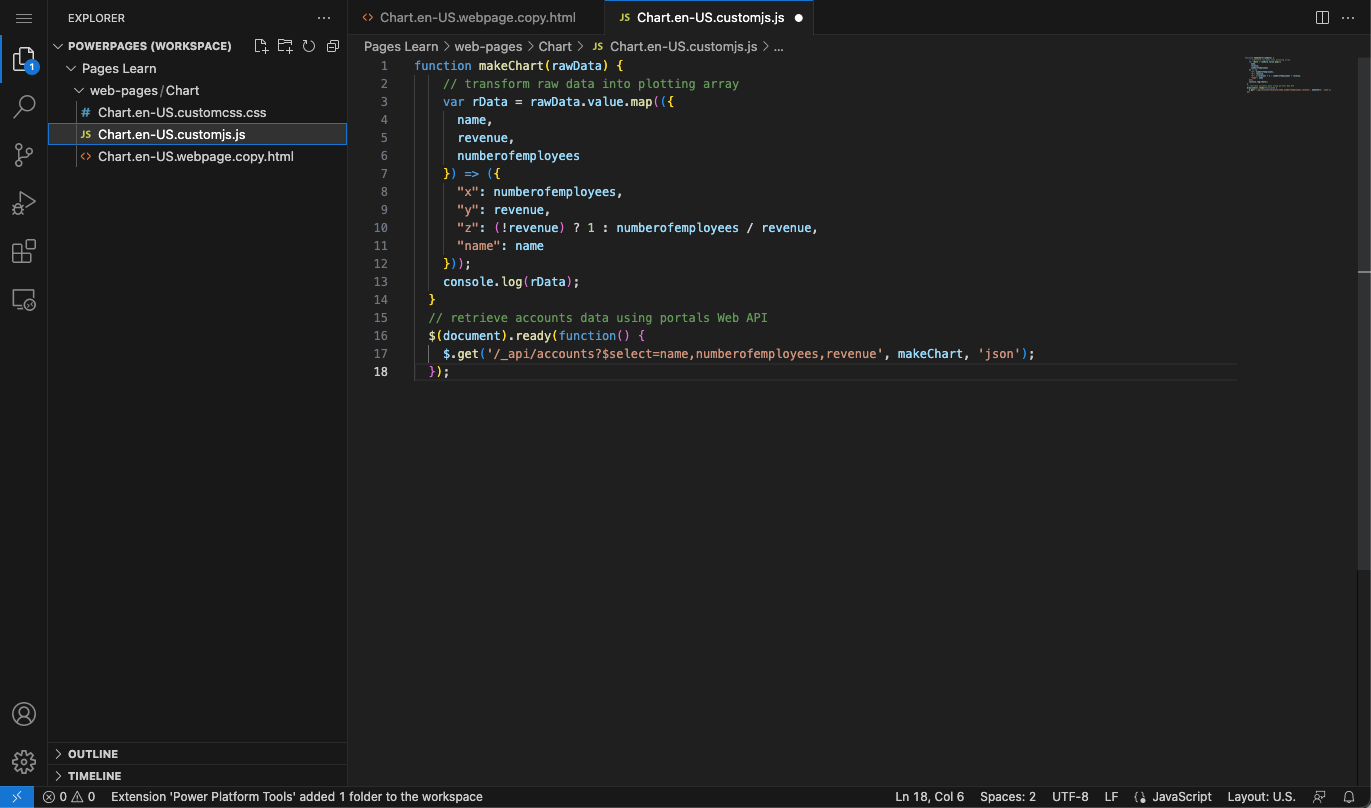Screen dimensions: 1371x808
Task: Collapse the Pages Learn folder
Action: point(119,68)
